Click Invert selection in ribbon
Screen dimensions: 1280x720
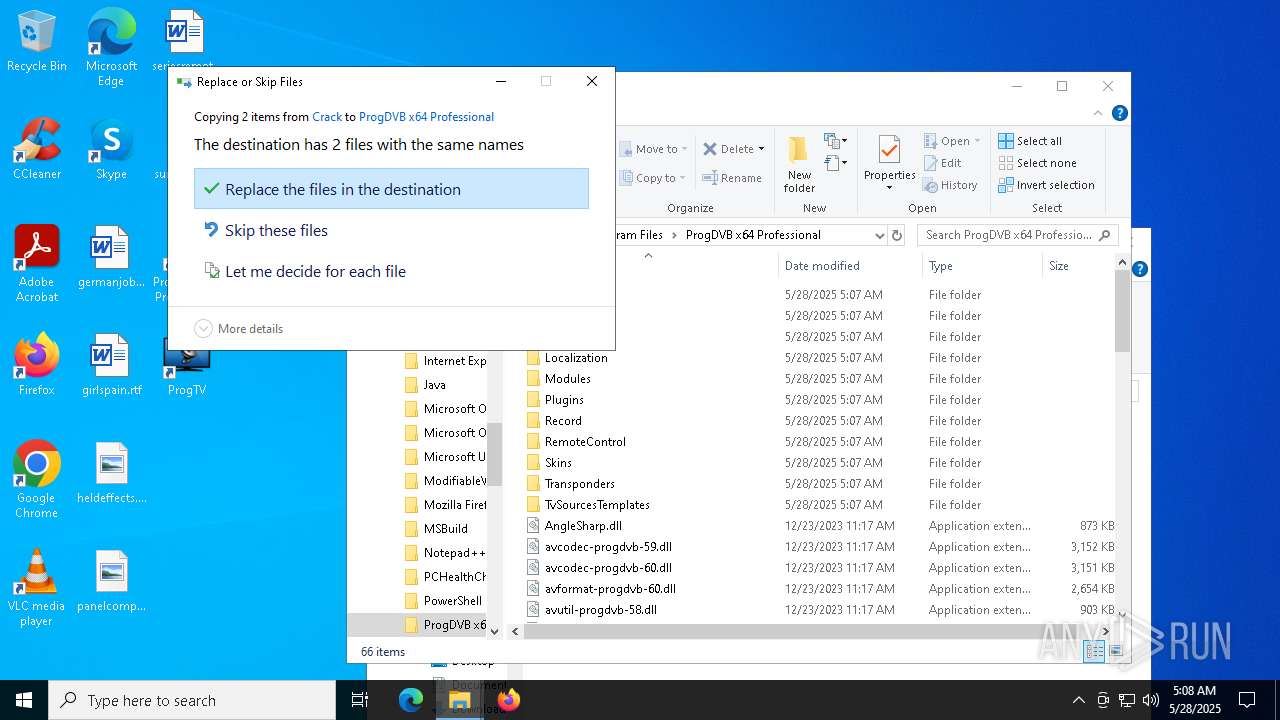(1046, 185)
